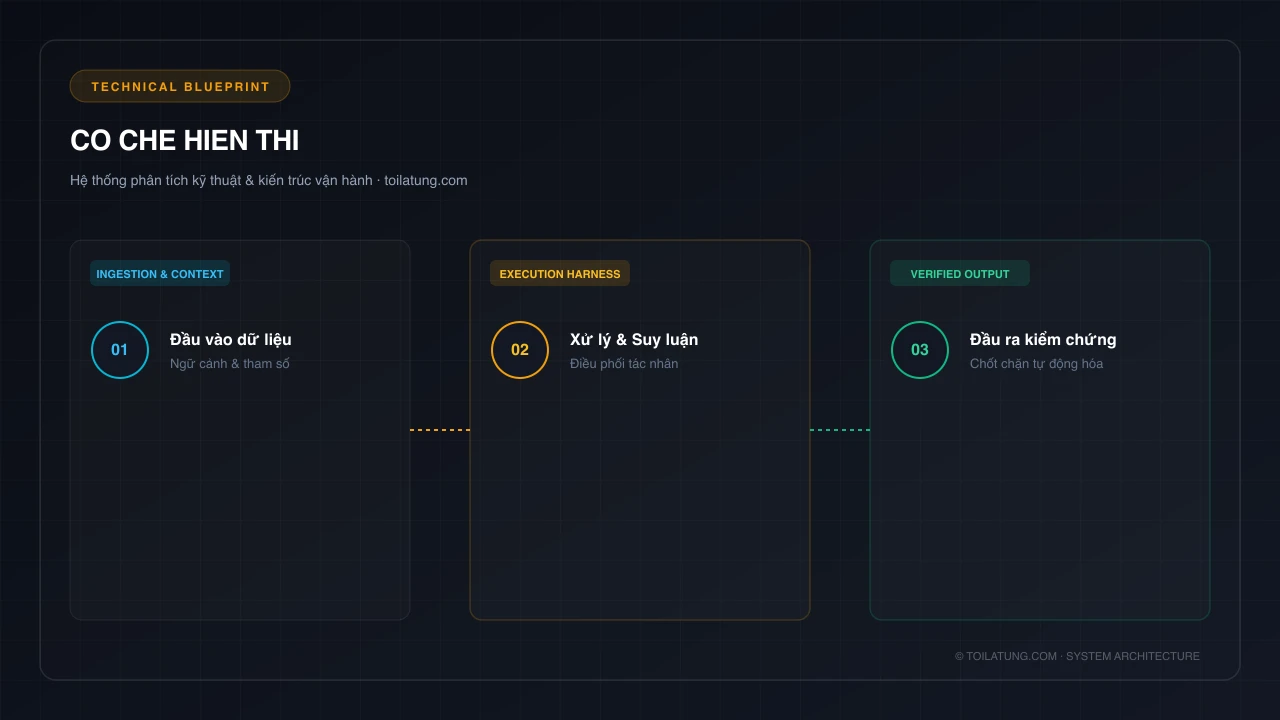
Task: Click the 01 step circle
Action: click(x=120, y=350)
